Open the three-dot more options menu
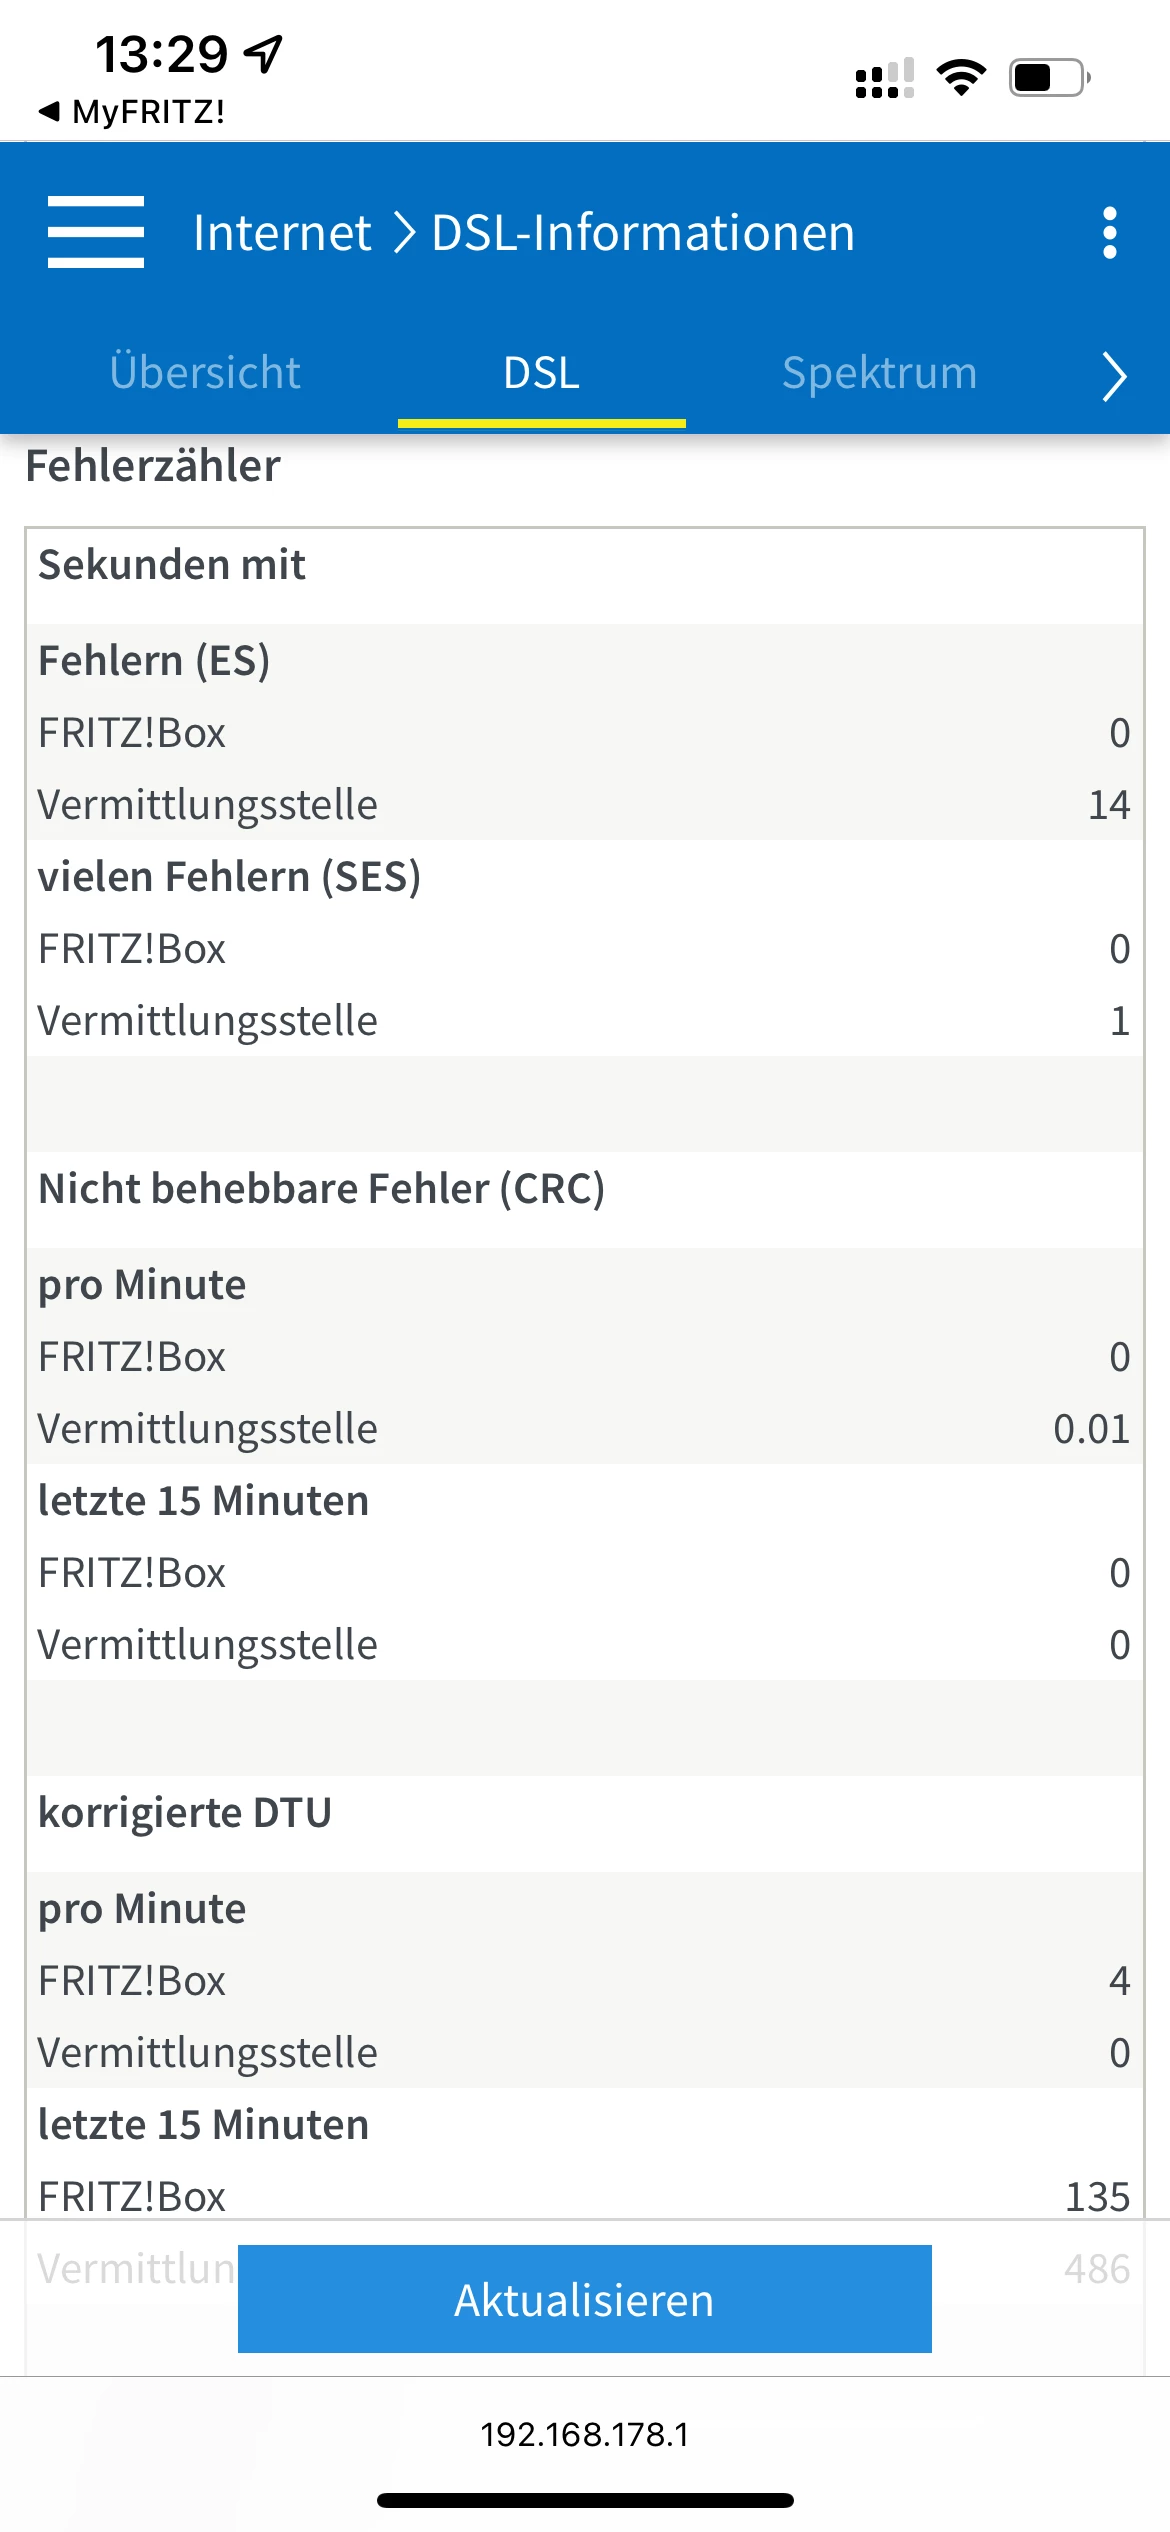The width and height of the screenshot is (1170, 2532). tap(1109, 233)
